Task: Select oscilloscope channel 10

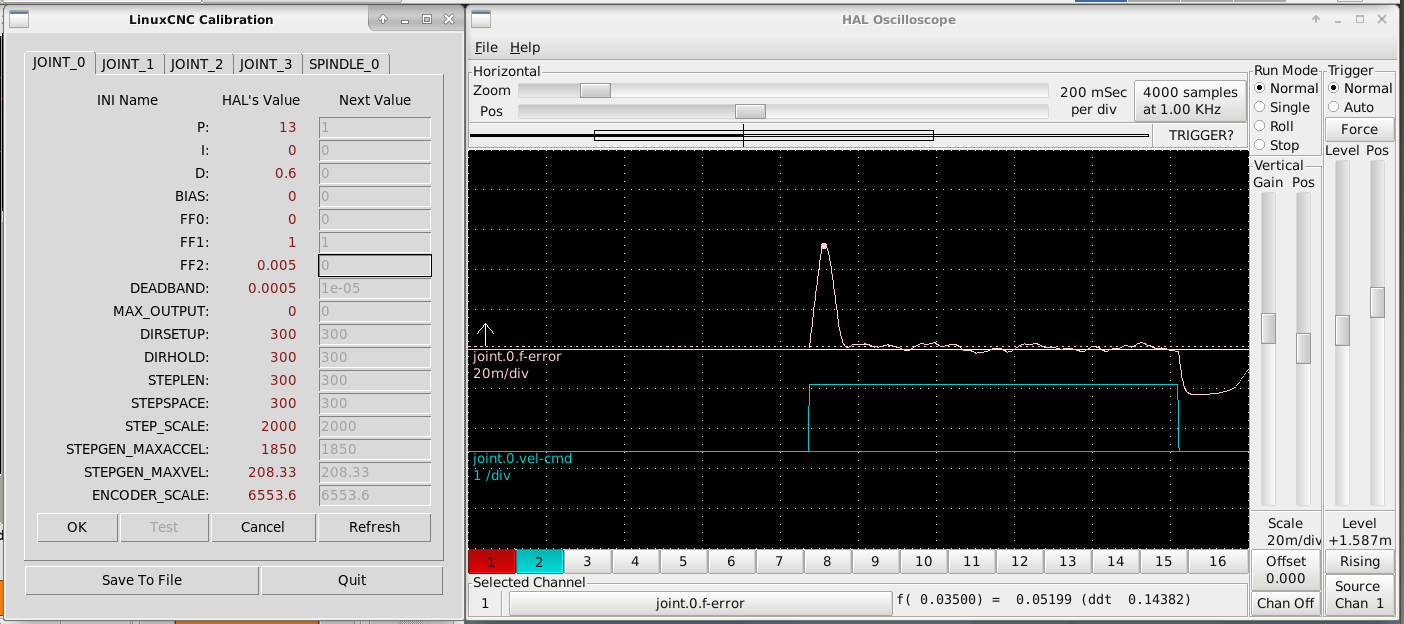Action: [x=923, y=561]
